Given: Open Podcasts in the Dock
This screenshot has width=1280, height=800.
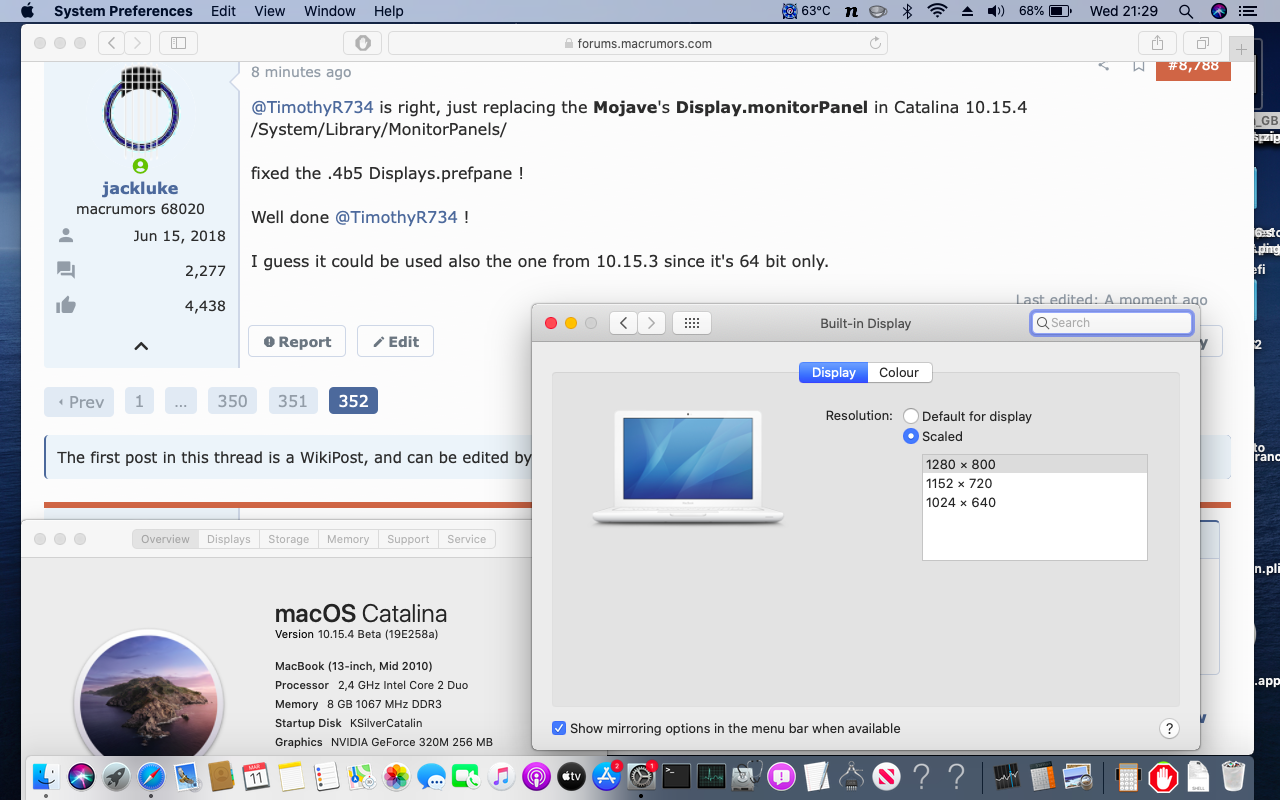Looking at the screenshot, I should tap(536, 776).
